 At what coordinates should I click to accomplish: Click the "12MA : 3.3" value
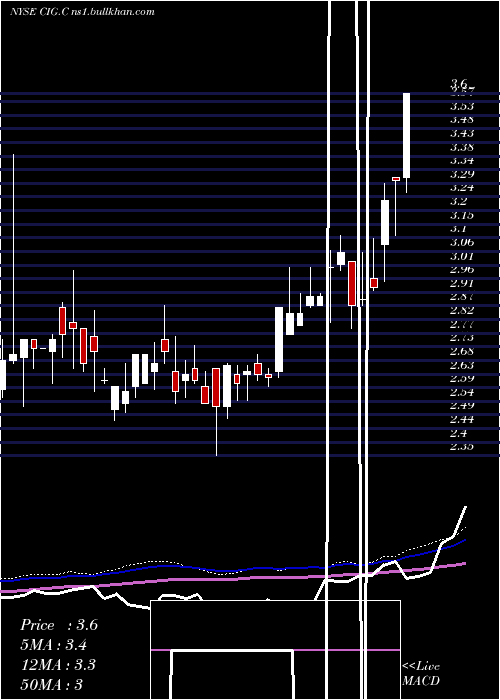pyautogui.click(x=58, y=665)
